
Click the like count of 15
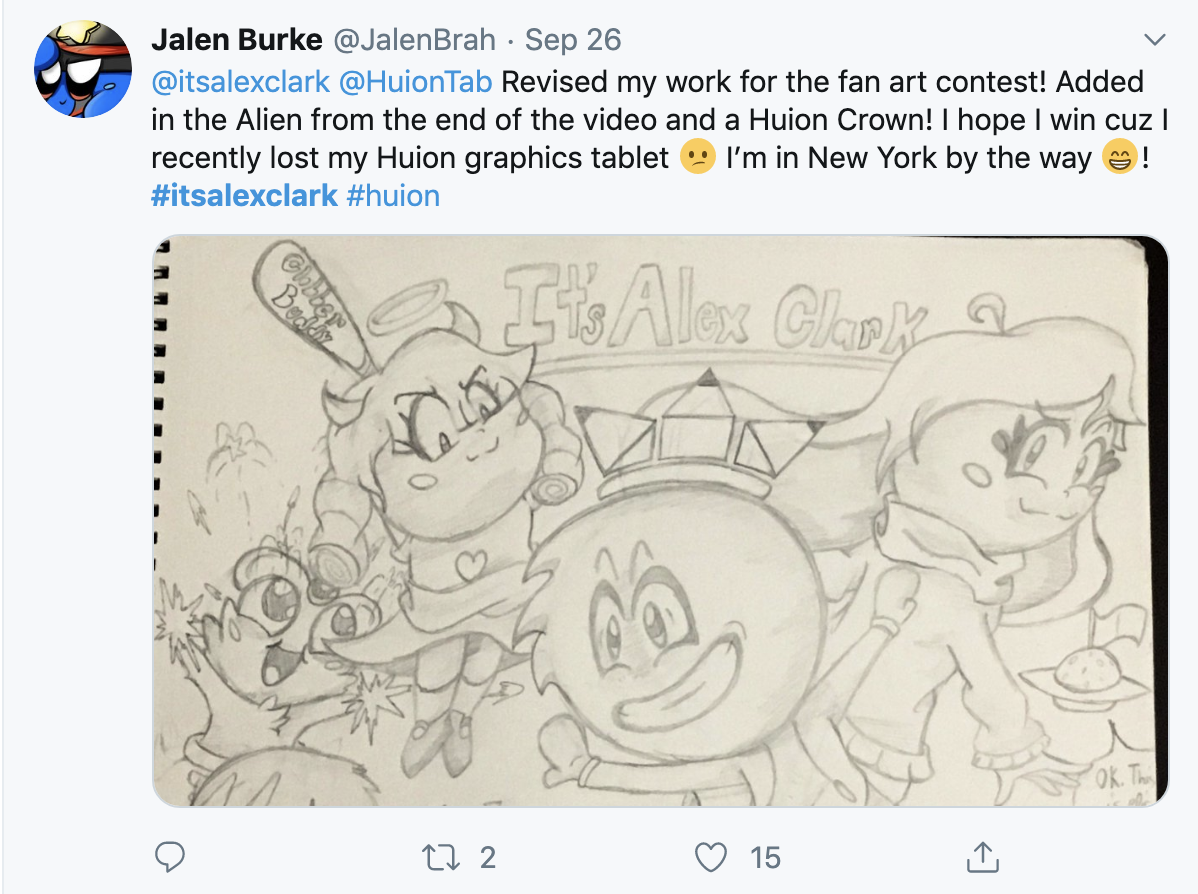click(765, 857)
